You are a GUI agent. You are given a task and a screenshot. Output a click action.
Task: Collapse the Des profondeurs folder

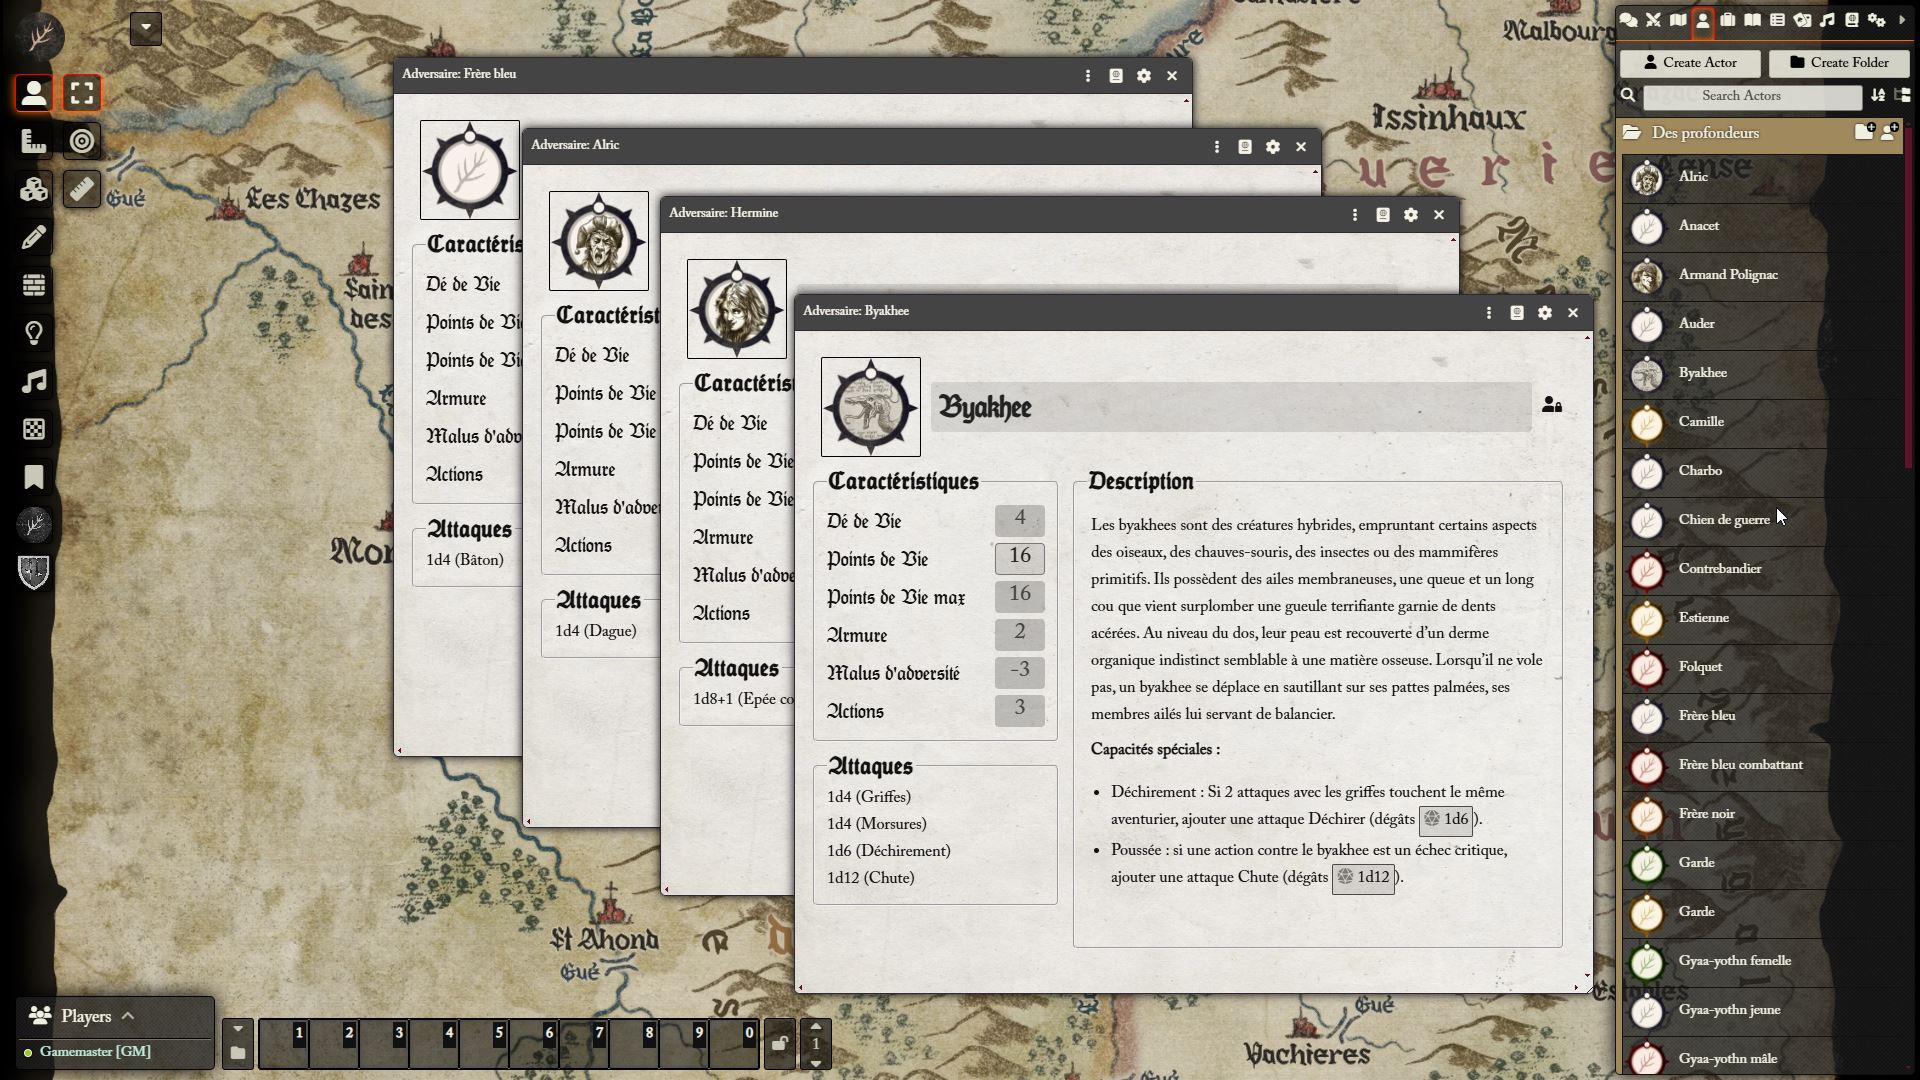coord(1705,133)
